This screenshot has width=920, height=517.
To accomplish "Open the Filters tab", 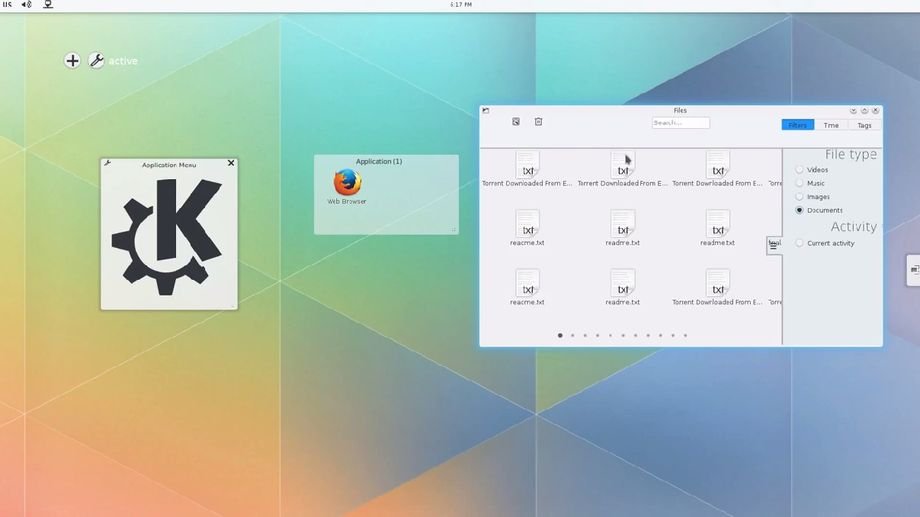I will (797, 125).
